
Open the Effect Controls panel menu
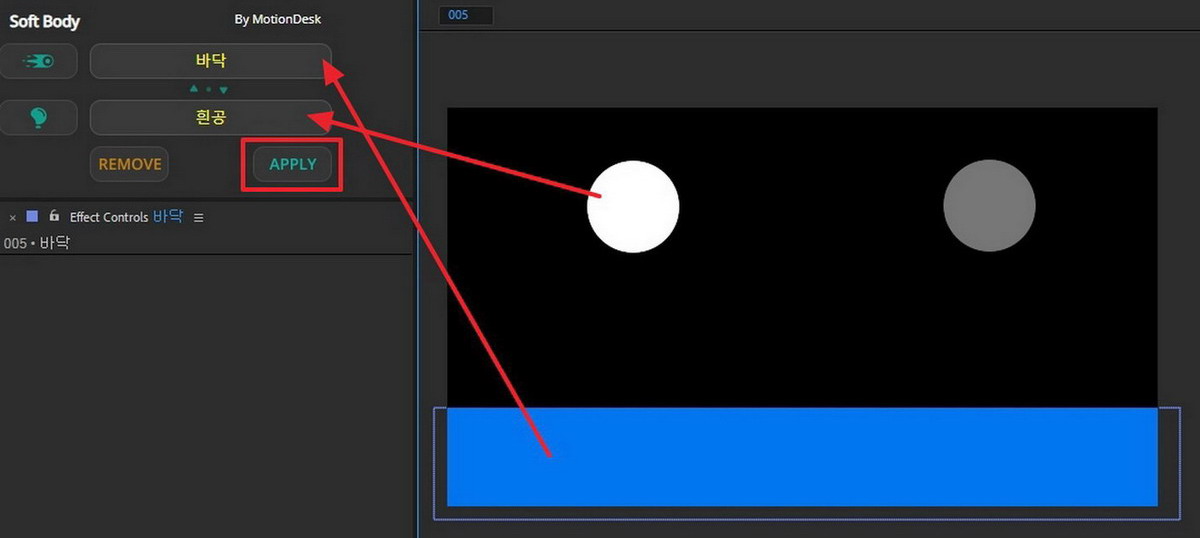pyautogui.click(x=198, y=217)
